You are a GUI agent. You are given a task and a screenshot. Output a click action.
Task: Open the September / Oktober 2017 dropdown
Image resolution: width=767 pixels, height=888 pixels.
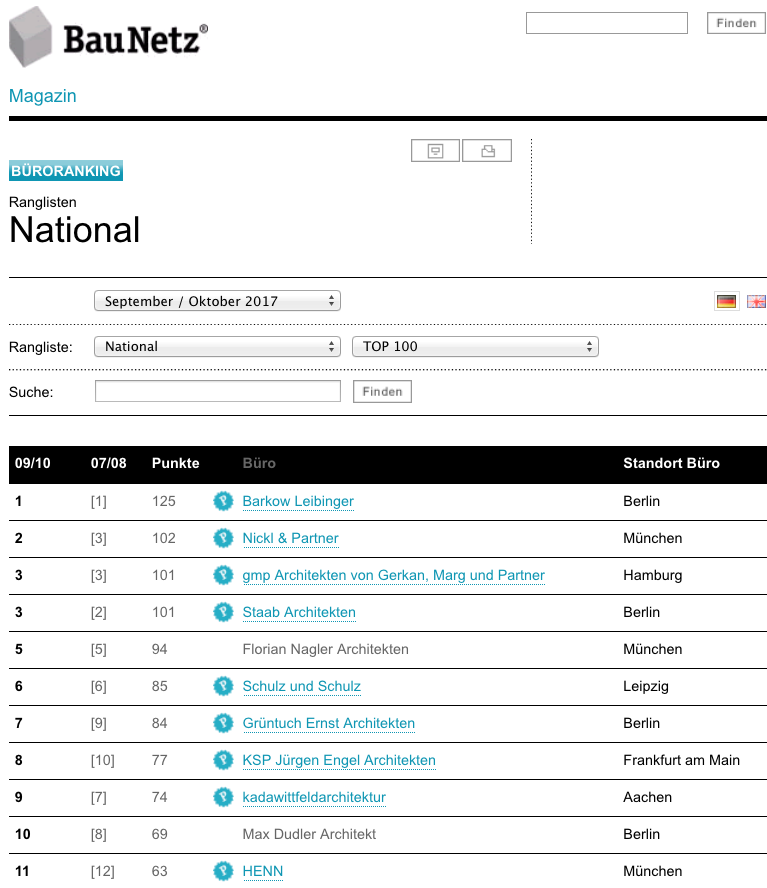218,301
